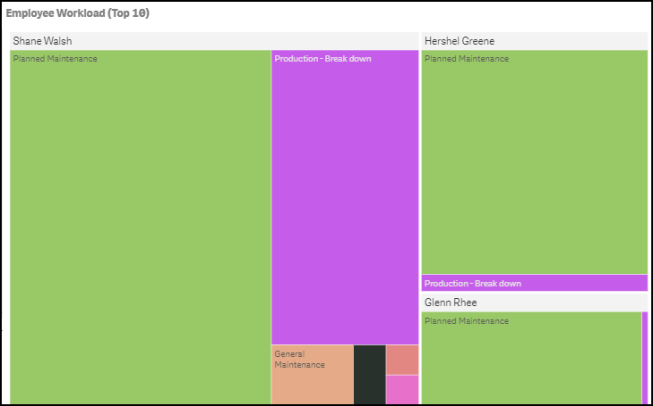The image size is (653, 406).
Task: Click the salmon red tile under Shane Walsh
Action: [402, 360]
